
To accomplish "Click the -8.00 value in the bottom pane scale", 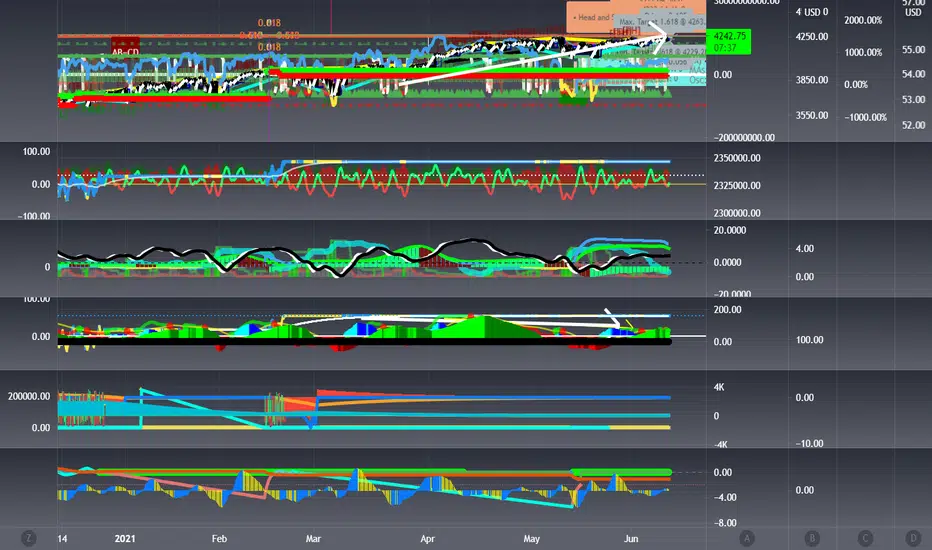I will [725, 523].
